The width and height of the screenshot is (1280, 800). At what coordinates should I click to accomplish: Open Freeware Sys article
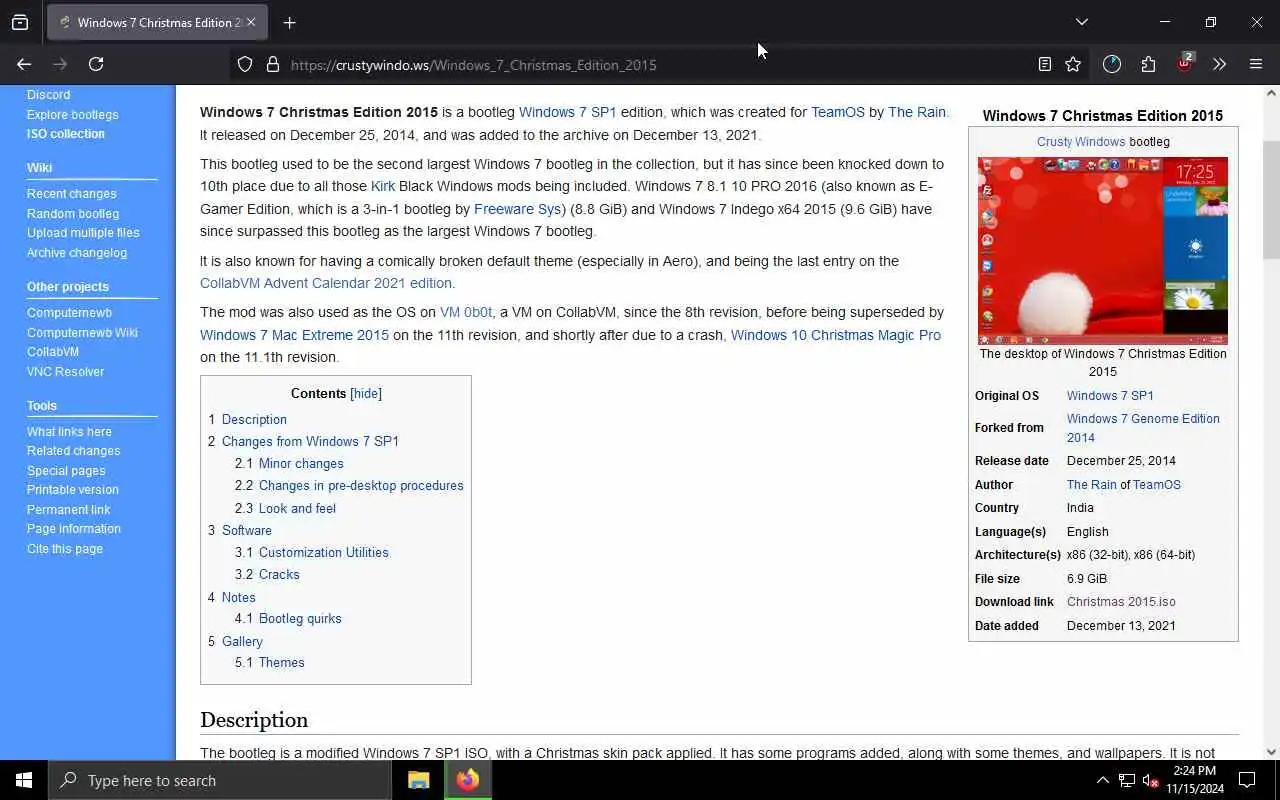(517, 209)
